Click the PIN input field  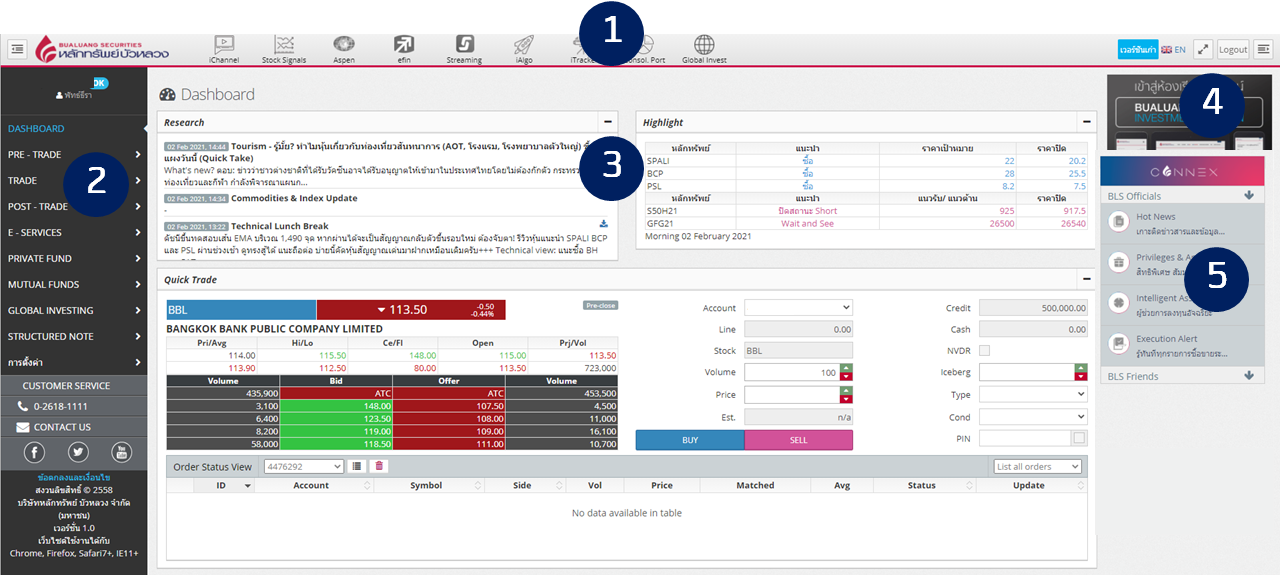pyautogui.click(x=1025, y=438)
